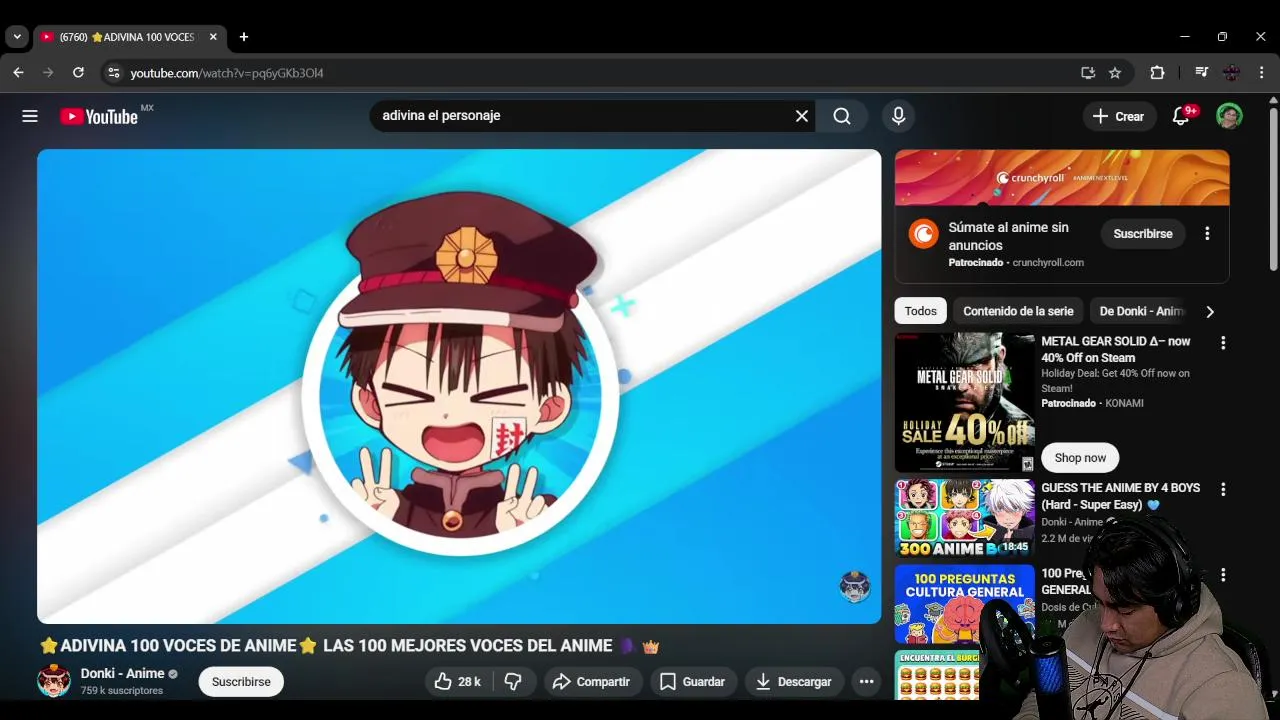This screenshot has width=1280, height=720.
Task: Open the notifications bell
Action: [x=1181, y=116]
